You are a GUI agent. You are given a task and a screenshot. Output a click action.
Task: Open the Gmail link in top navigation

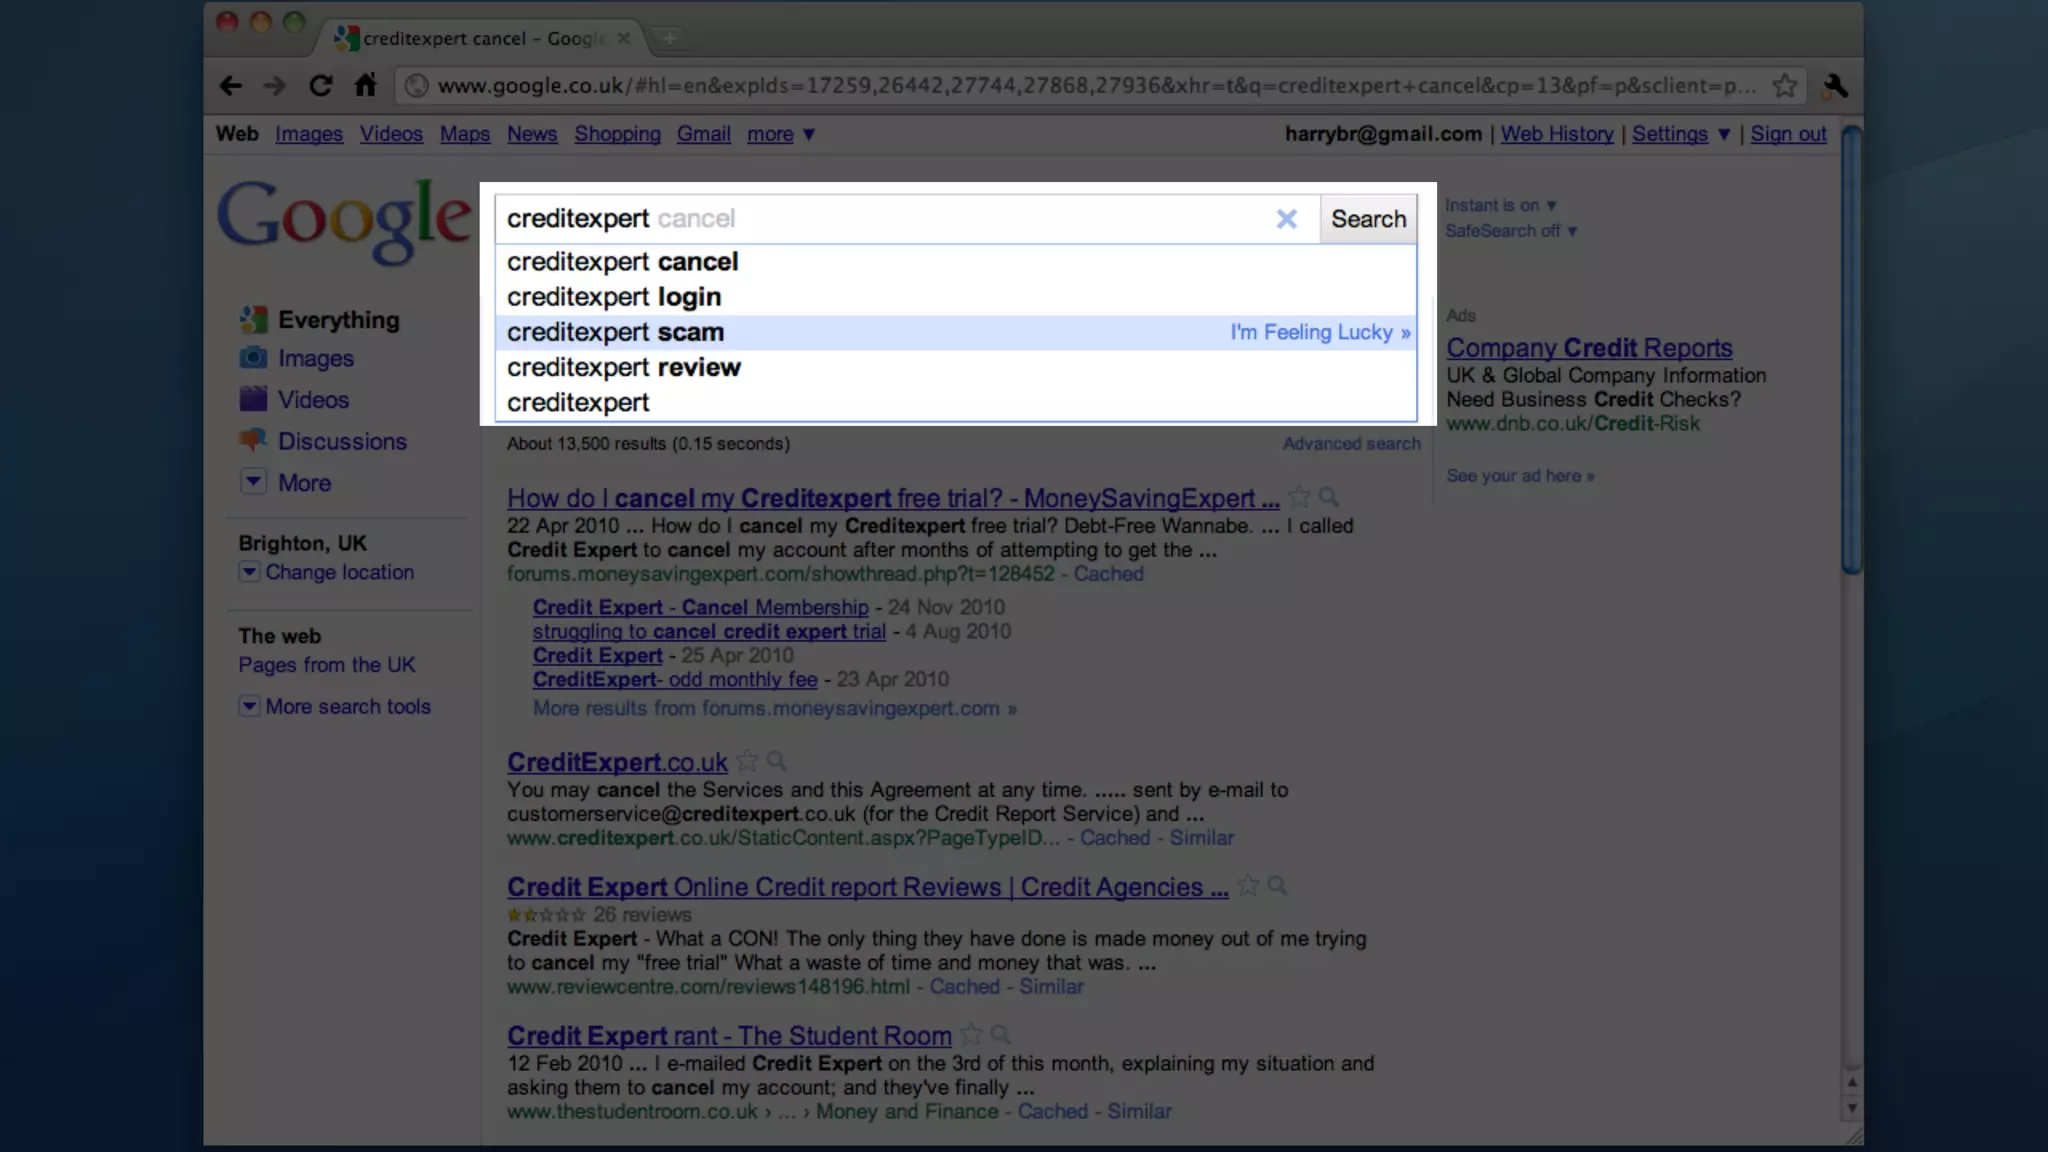pyautogui.click(x=703, y=134)
